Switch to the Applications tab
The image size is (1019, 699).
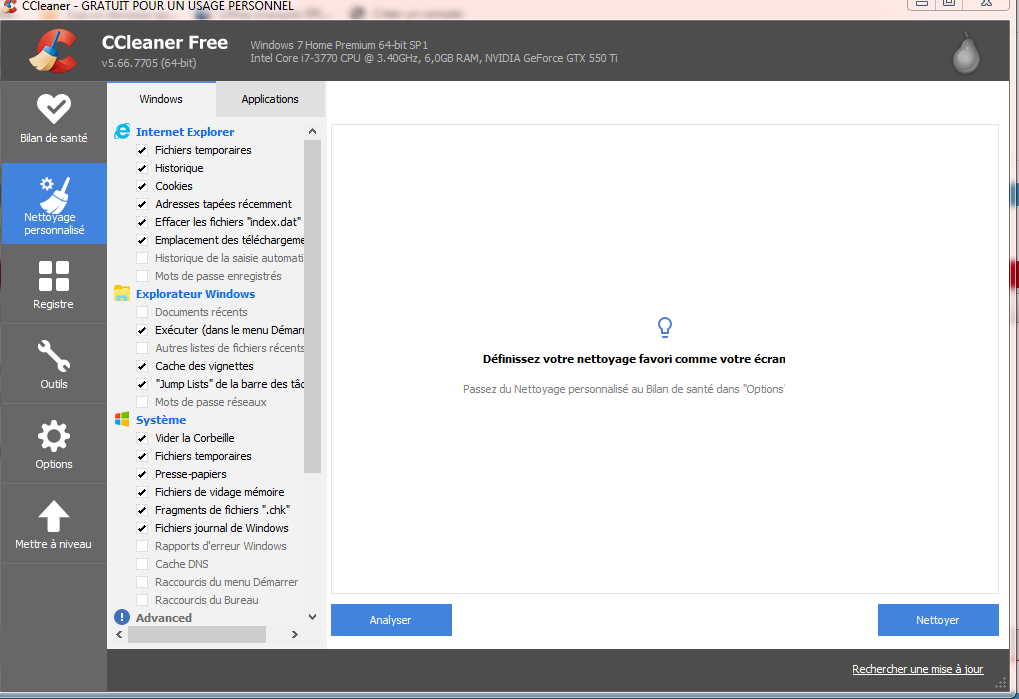point(270,99)
